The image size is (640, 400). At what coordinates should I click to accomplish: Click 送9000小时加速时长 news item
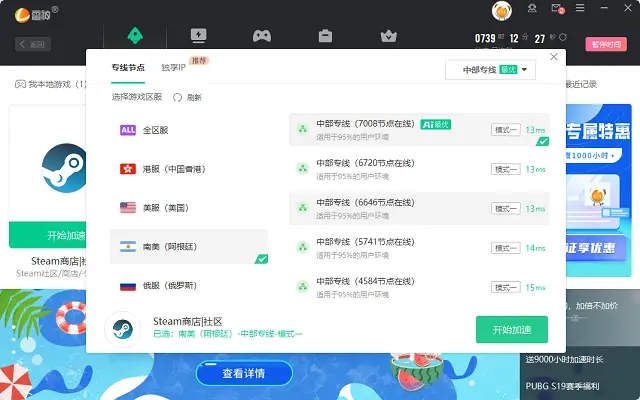[564, 360]
